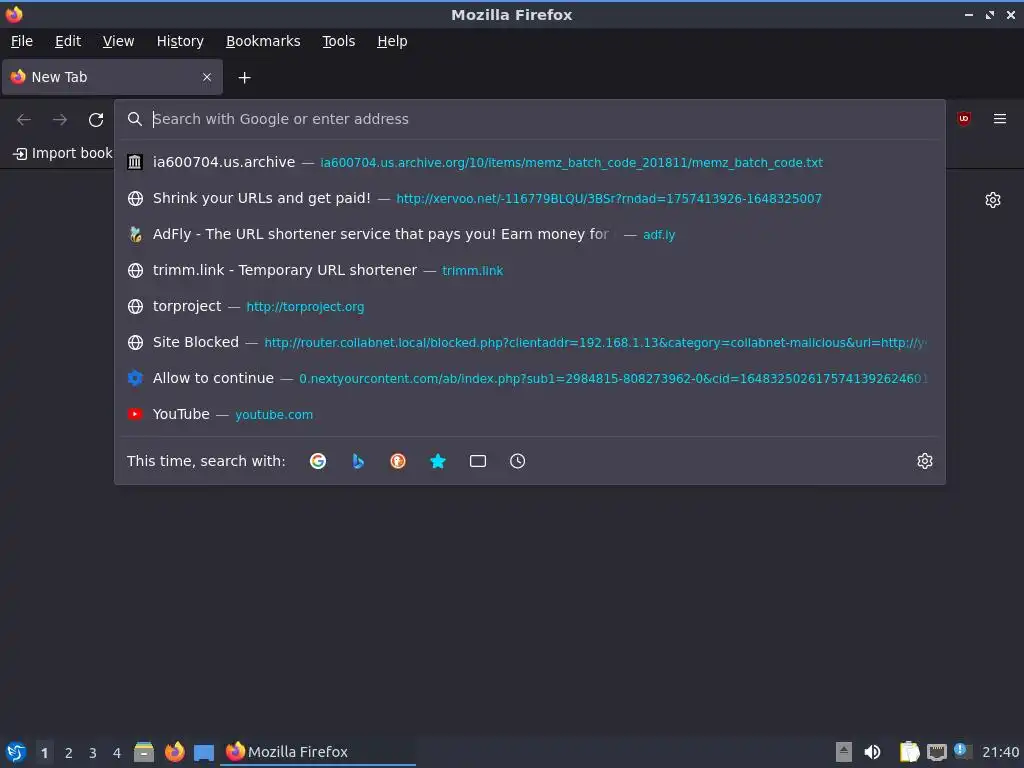Click Import bookmarks toolbar button

(x=63, y=153)
